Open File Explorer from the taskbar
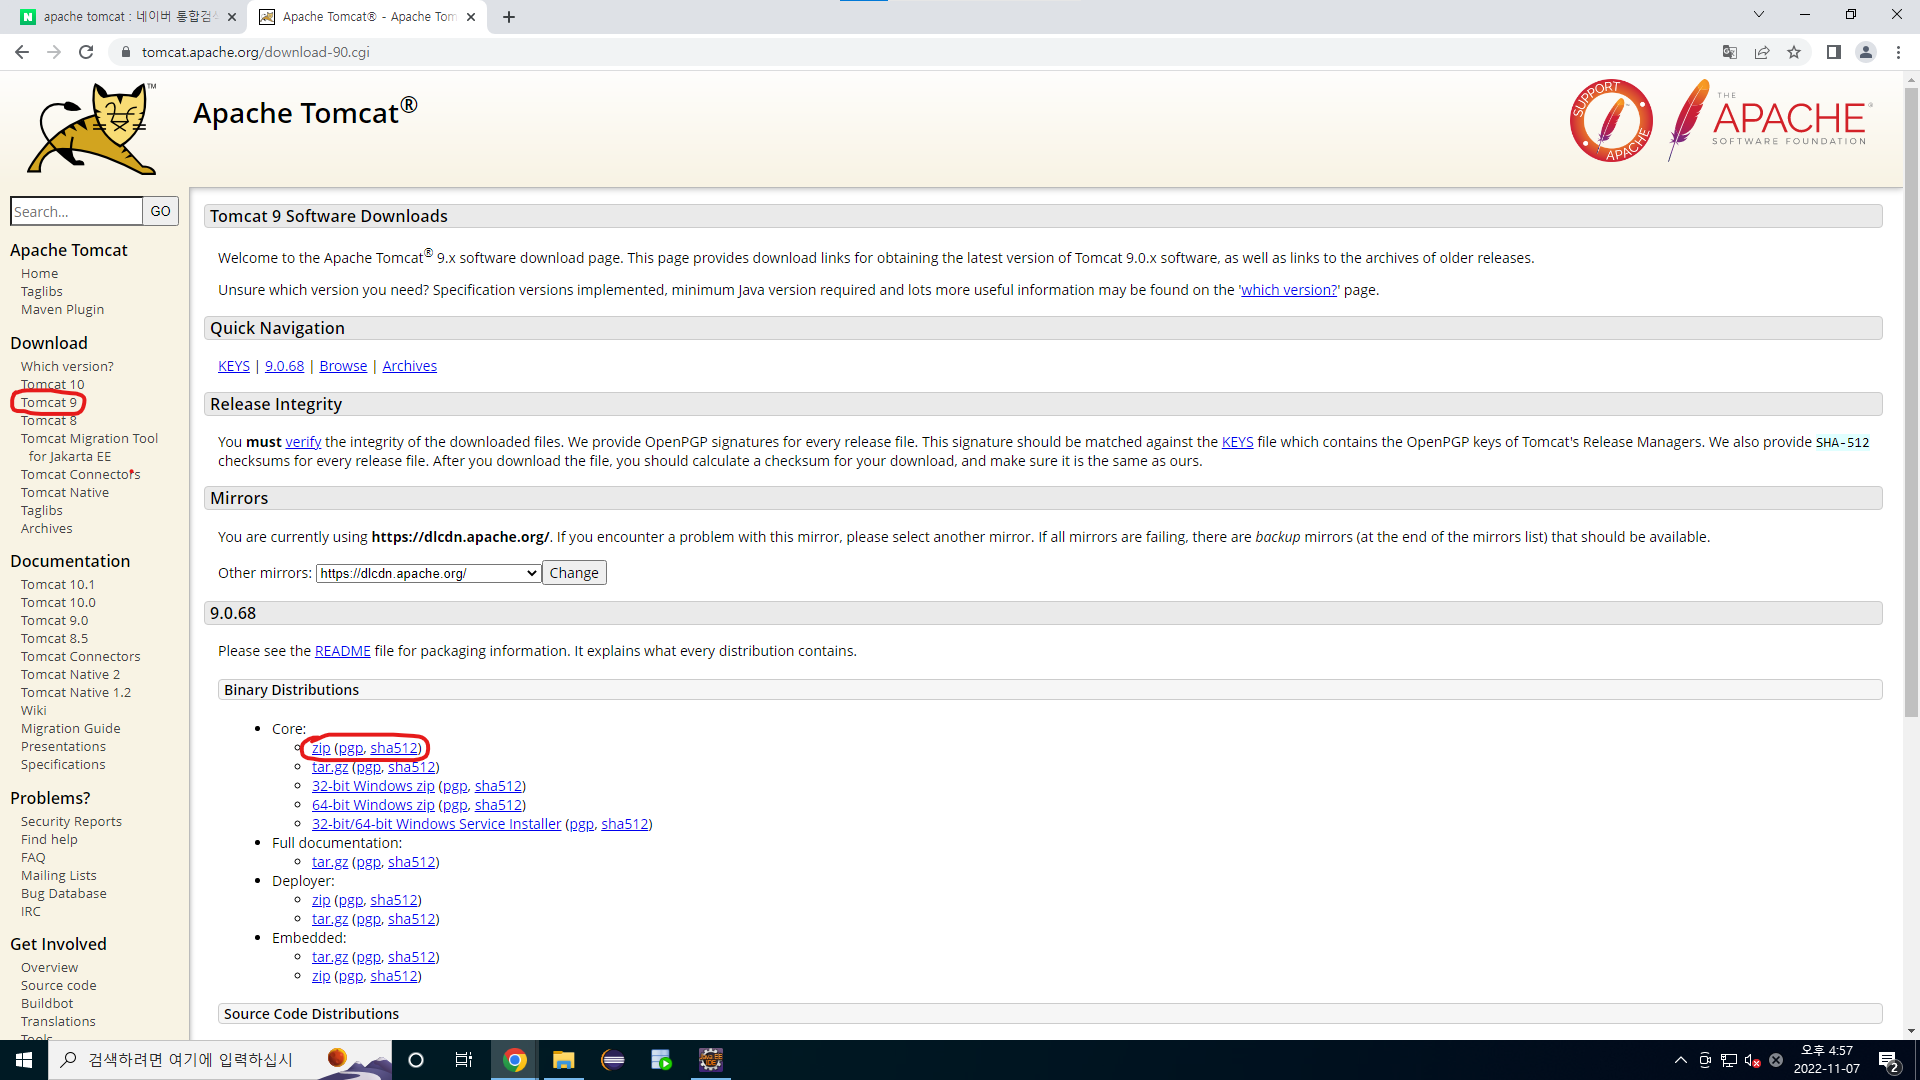 pyautogui.click(x=563, y=1060)
